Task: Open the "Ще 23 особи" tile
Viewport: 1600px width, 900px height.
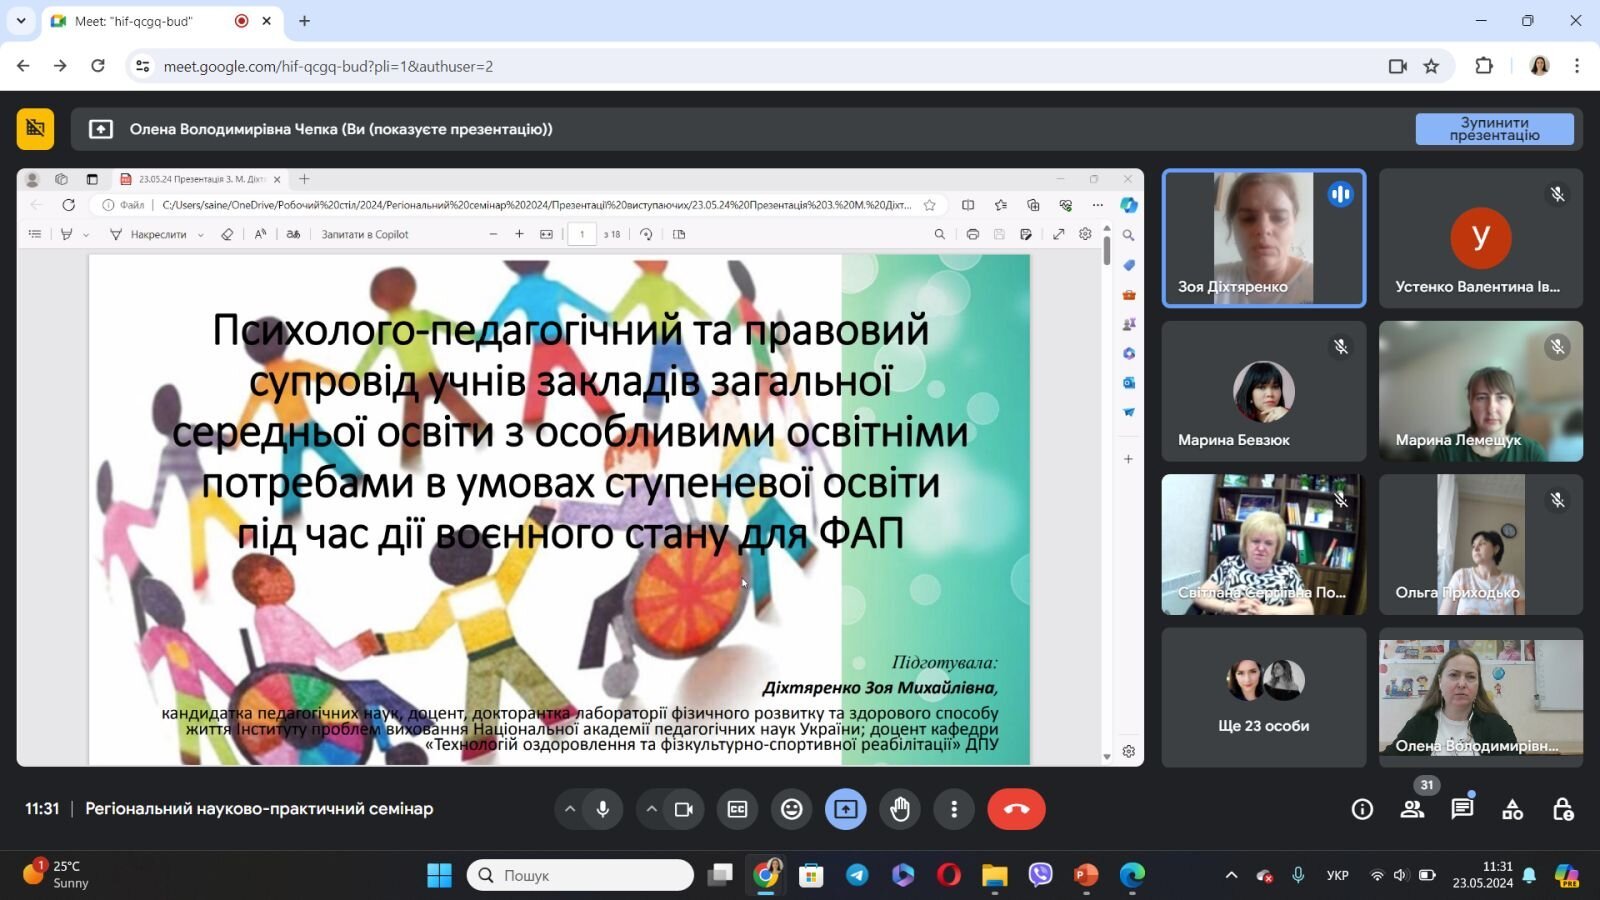Action: coord(1263,697)
